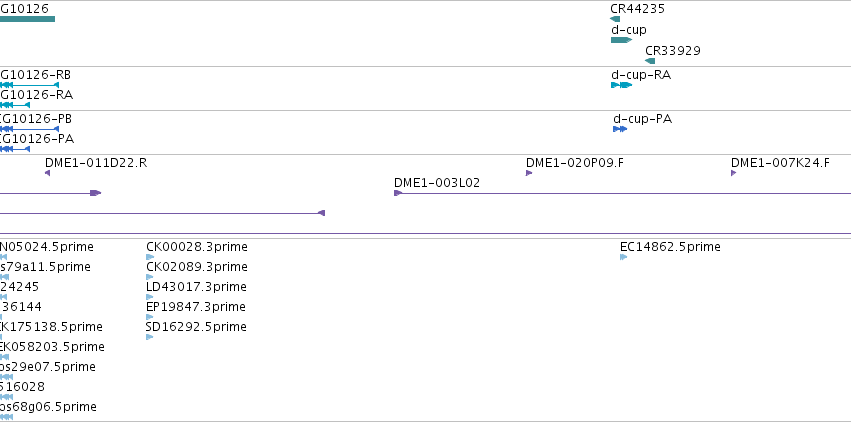Click the bs29e07.5prime EST glyph
The image size is (851, 422).
6,377
